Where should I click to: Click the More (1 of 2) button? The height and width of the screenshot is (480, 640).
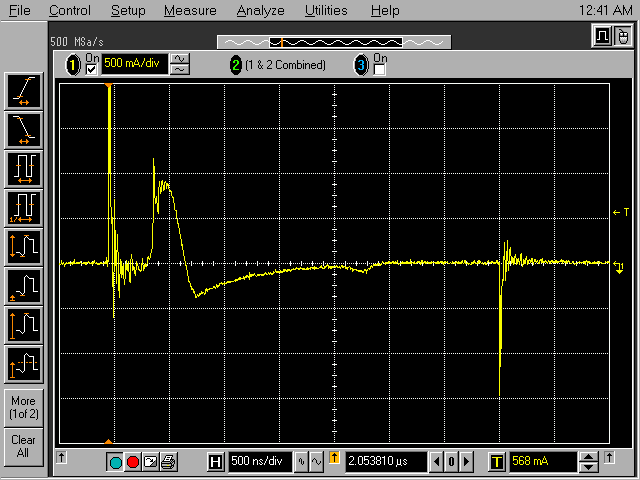pyautogui.click(x=24, y=407)
